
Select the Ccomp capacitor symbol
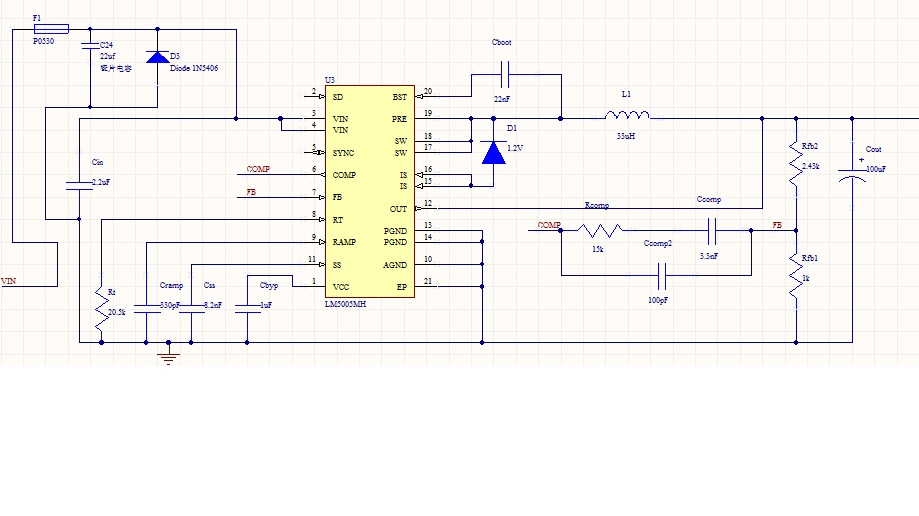click(x=712, y=230)
